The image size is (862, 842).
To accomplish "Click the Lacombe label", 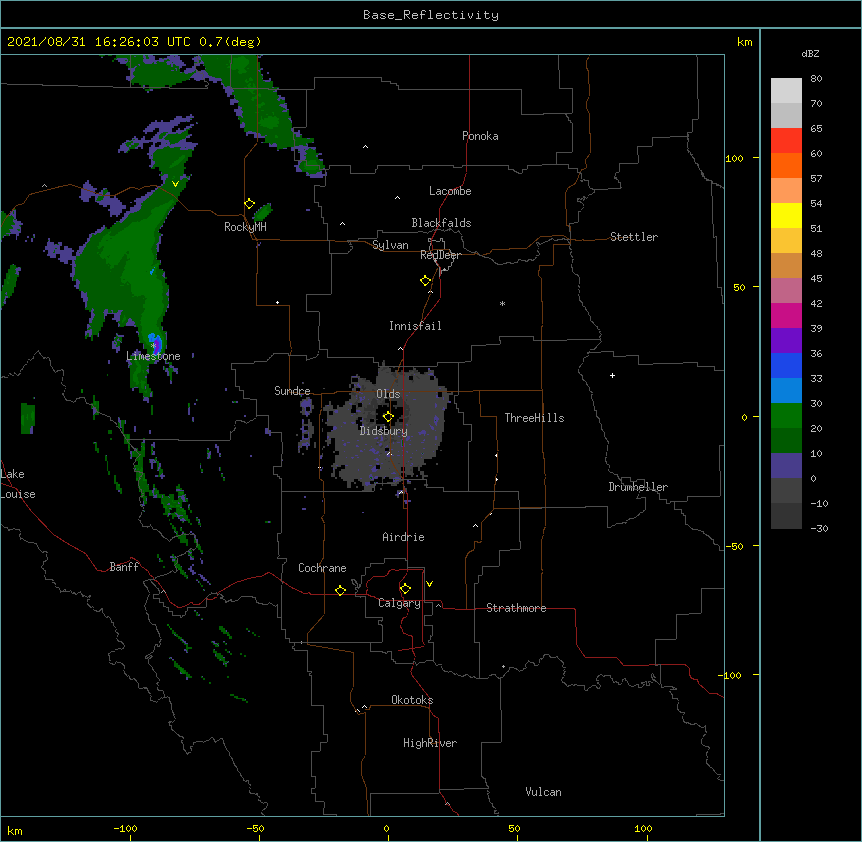I will pos(450,191).
